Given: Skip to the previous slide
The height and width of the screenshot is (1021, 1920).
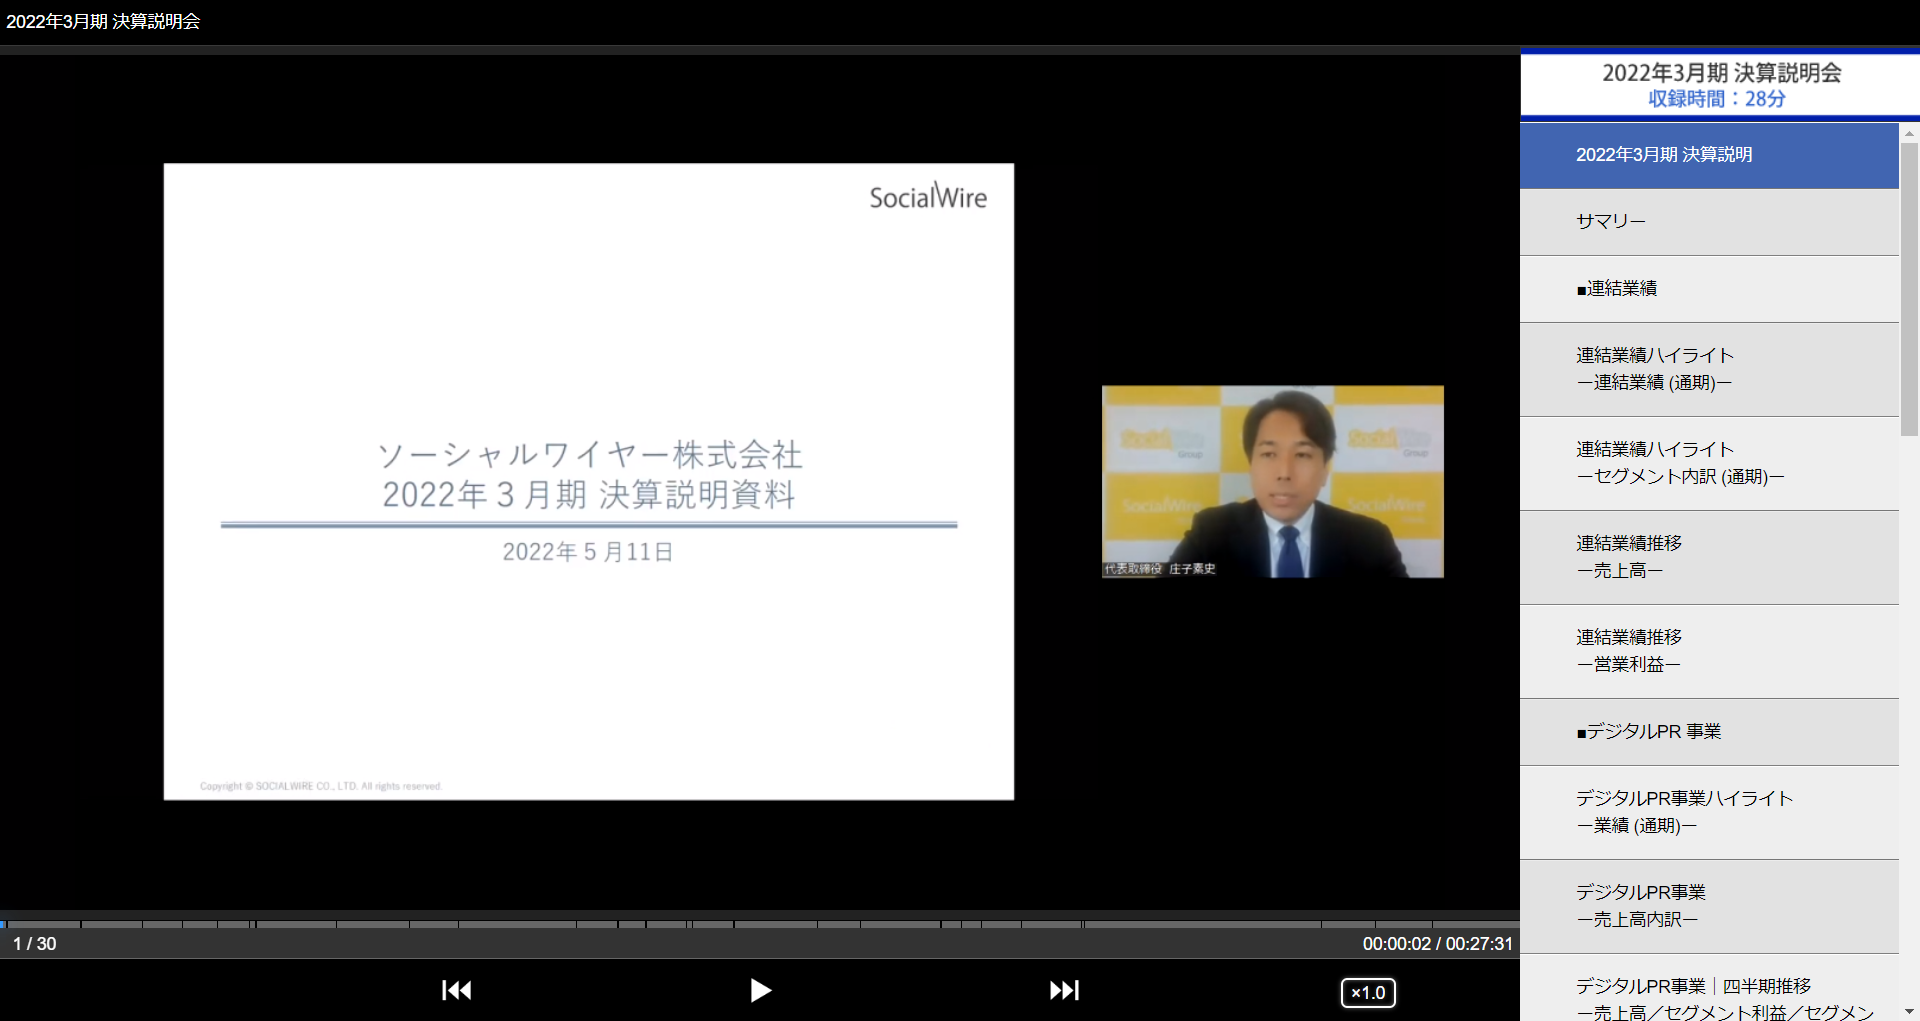Looking at the screenshot, I should (457, 990).
